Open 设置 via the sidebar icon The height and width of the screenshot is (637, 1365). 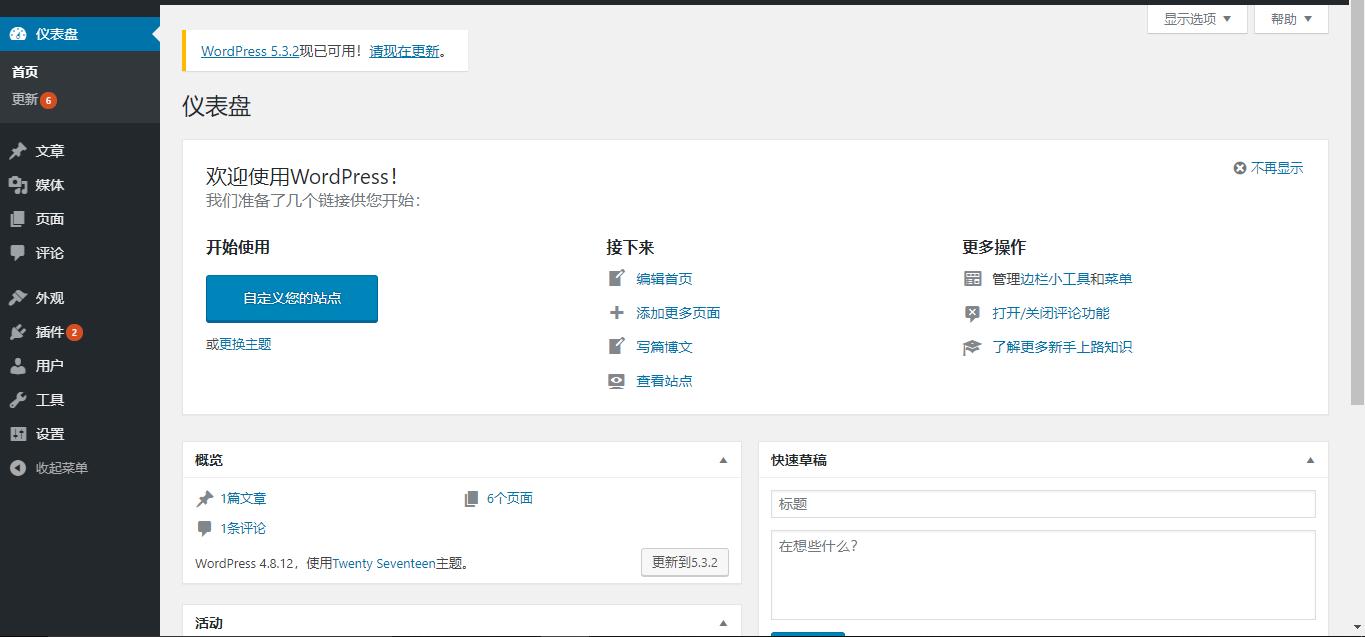coord(20,433)
